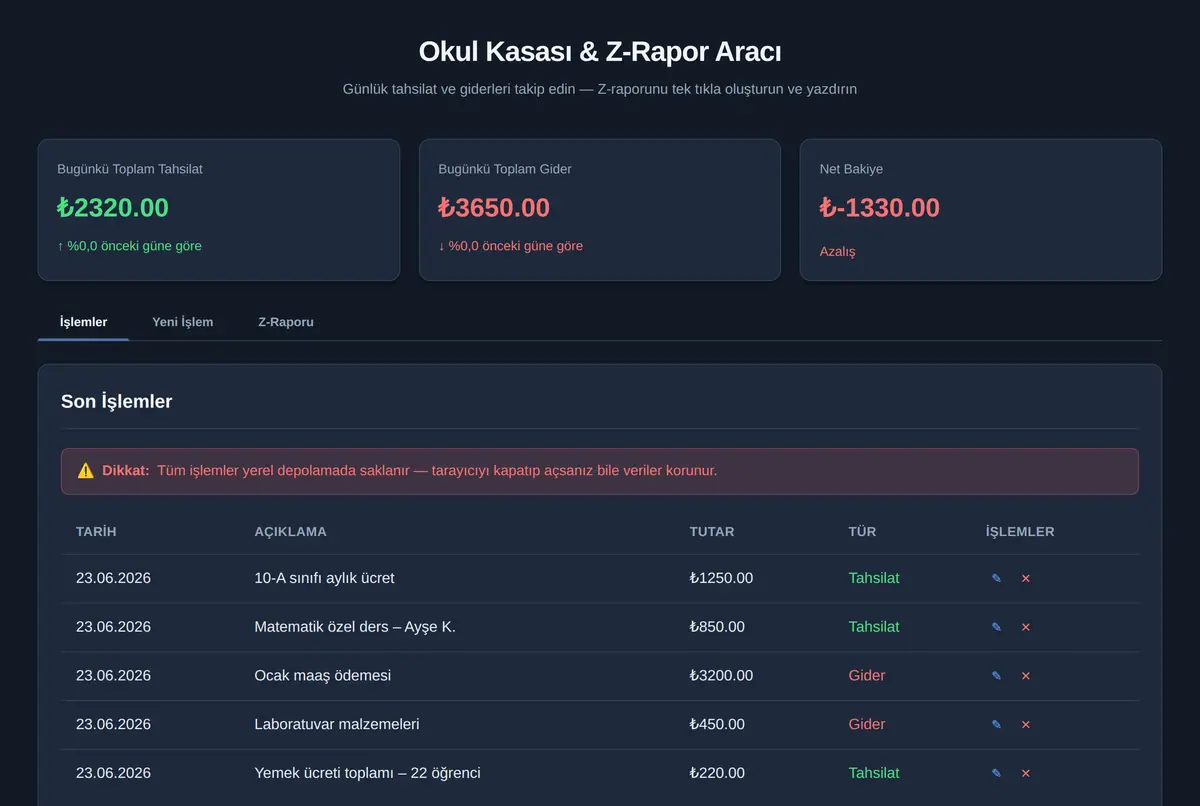Image resolution: width=1200 pixels, height=806 pixels.
Task: Click the Laboratuvar malzemeleri description
Action: (x=337, y=724)
